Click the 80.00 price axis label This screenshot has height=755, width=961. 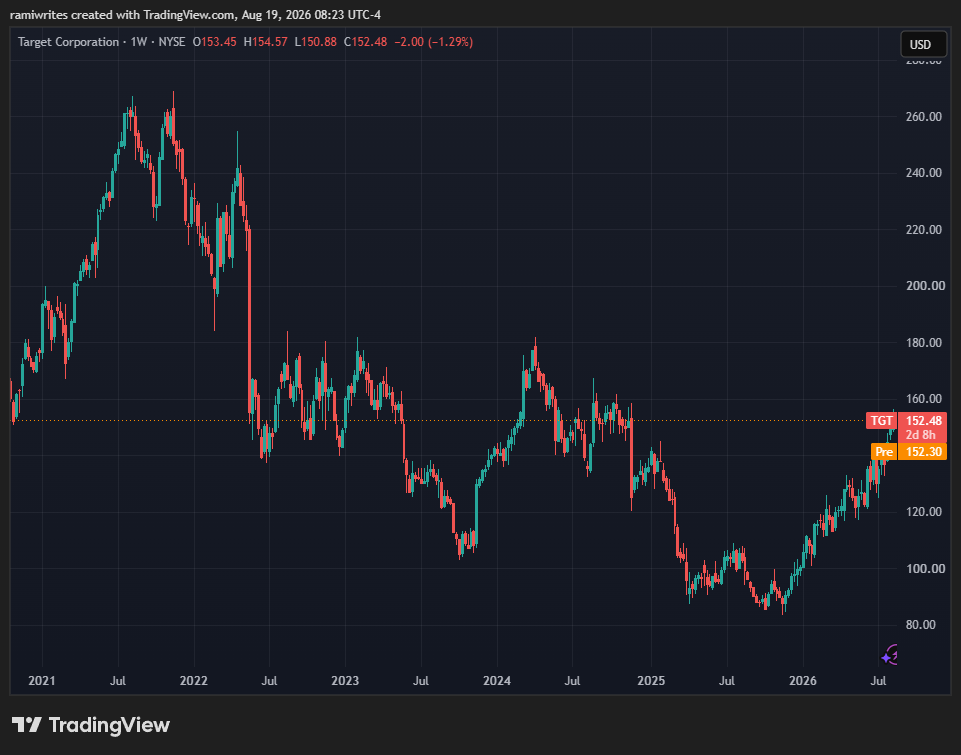pyautogui.click(x=921, y=625)
